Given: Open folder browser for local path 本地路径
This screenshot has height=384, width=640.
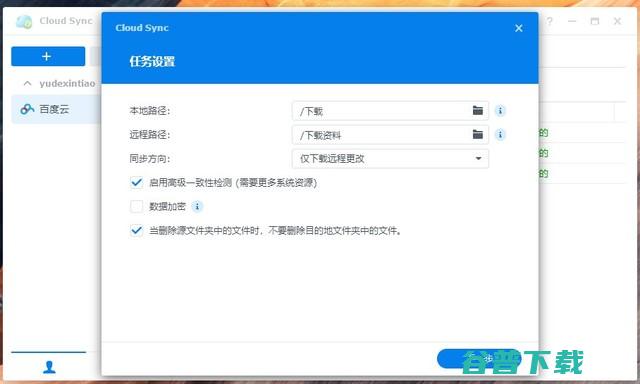Looking at the screenshot, I should point(478,111).
